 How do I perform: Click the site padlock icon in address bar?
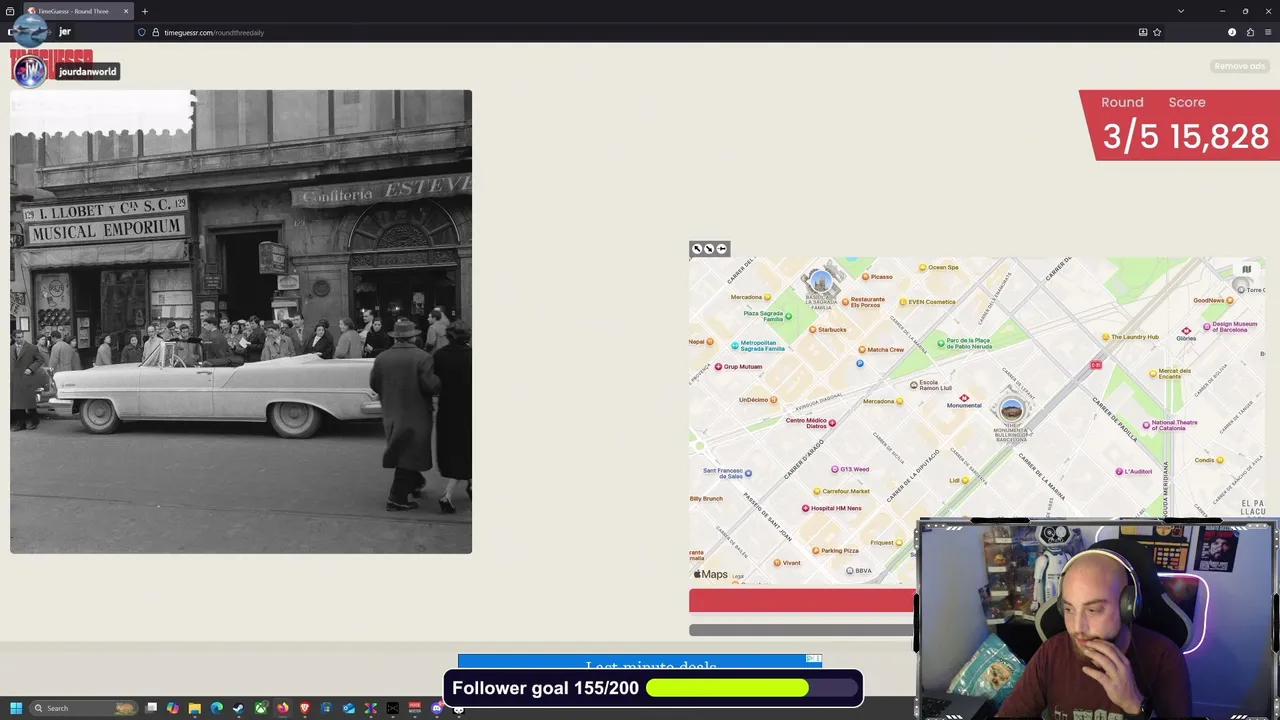pyautogui.click(x=155, y=32)
